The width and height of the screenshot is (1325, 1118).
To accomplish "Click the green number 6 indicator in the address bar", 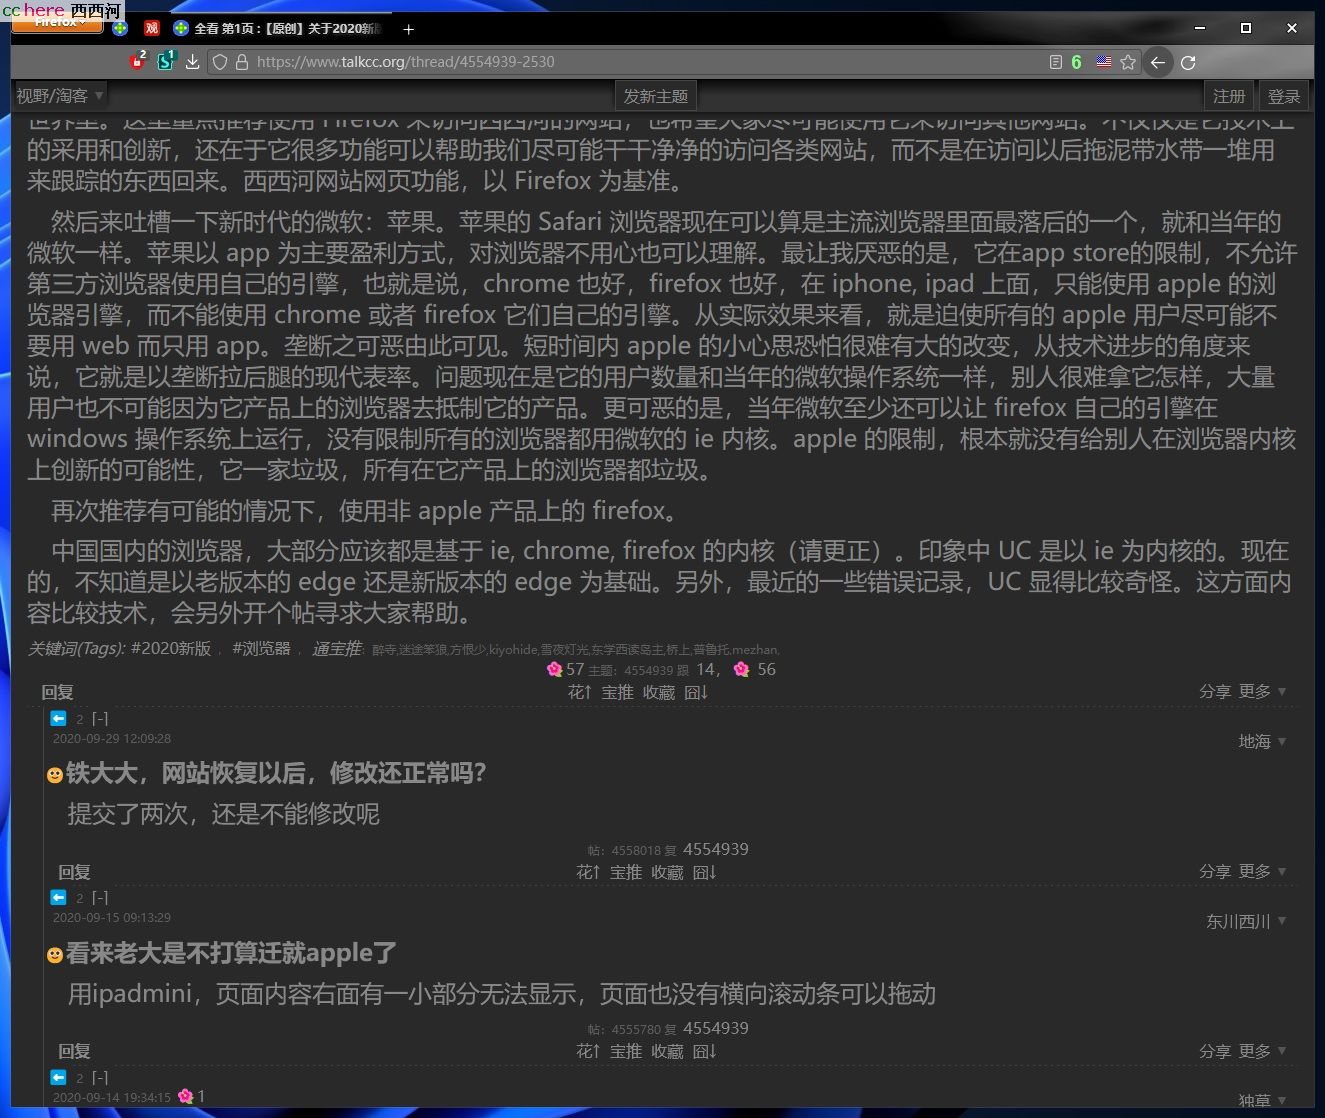I will coord(1077,62).
